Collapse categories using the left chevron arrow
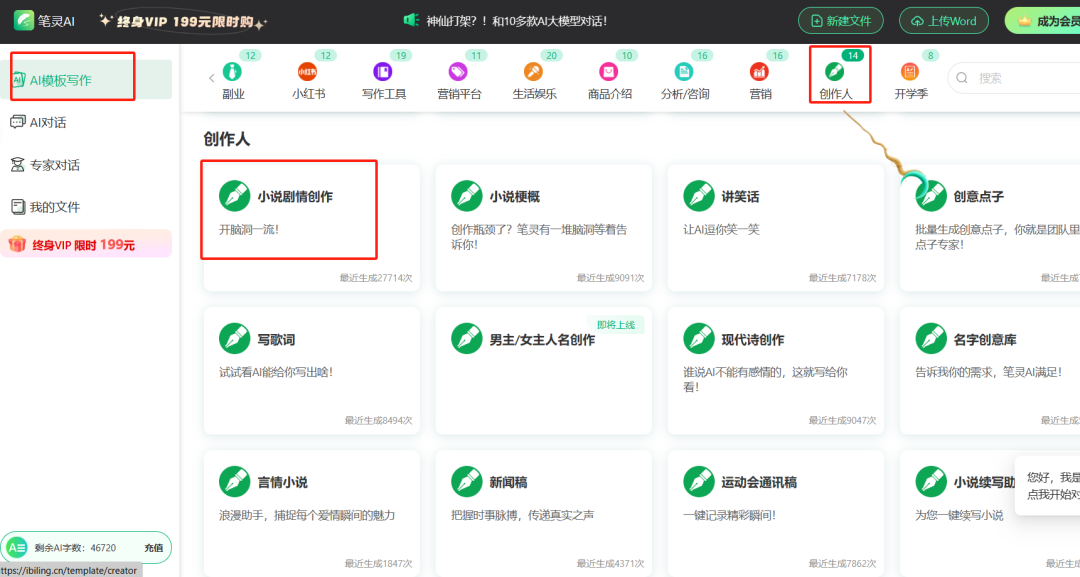This screenshot has width=1080, height=577. (211, 77)
